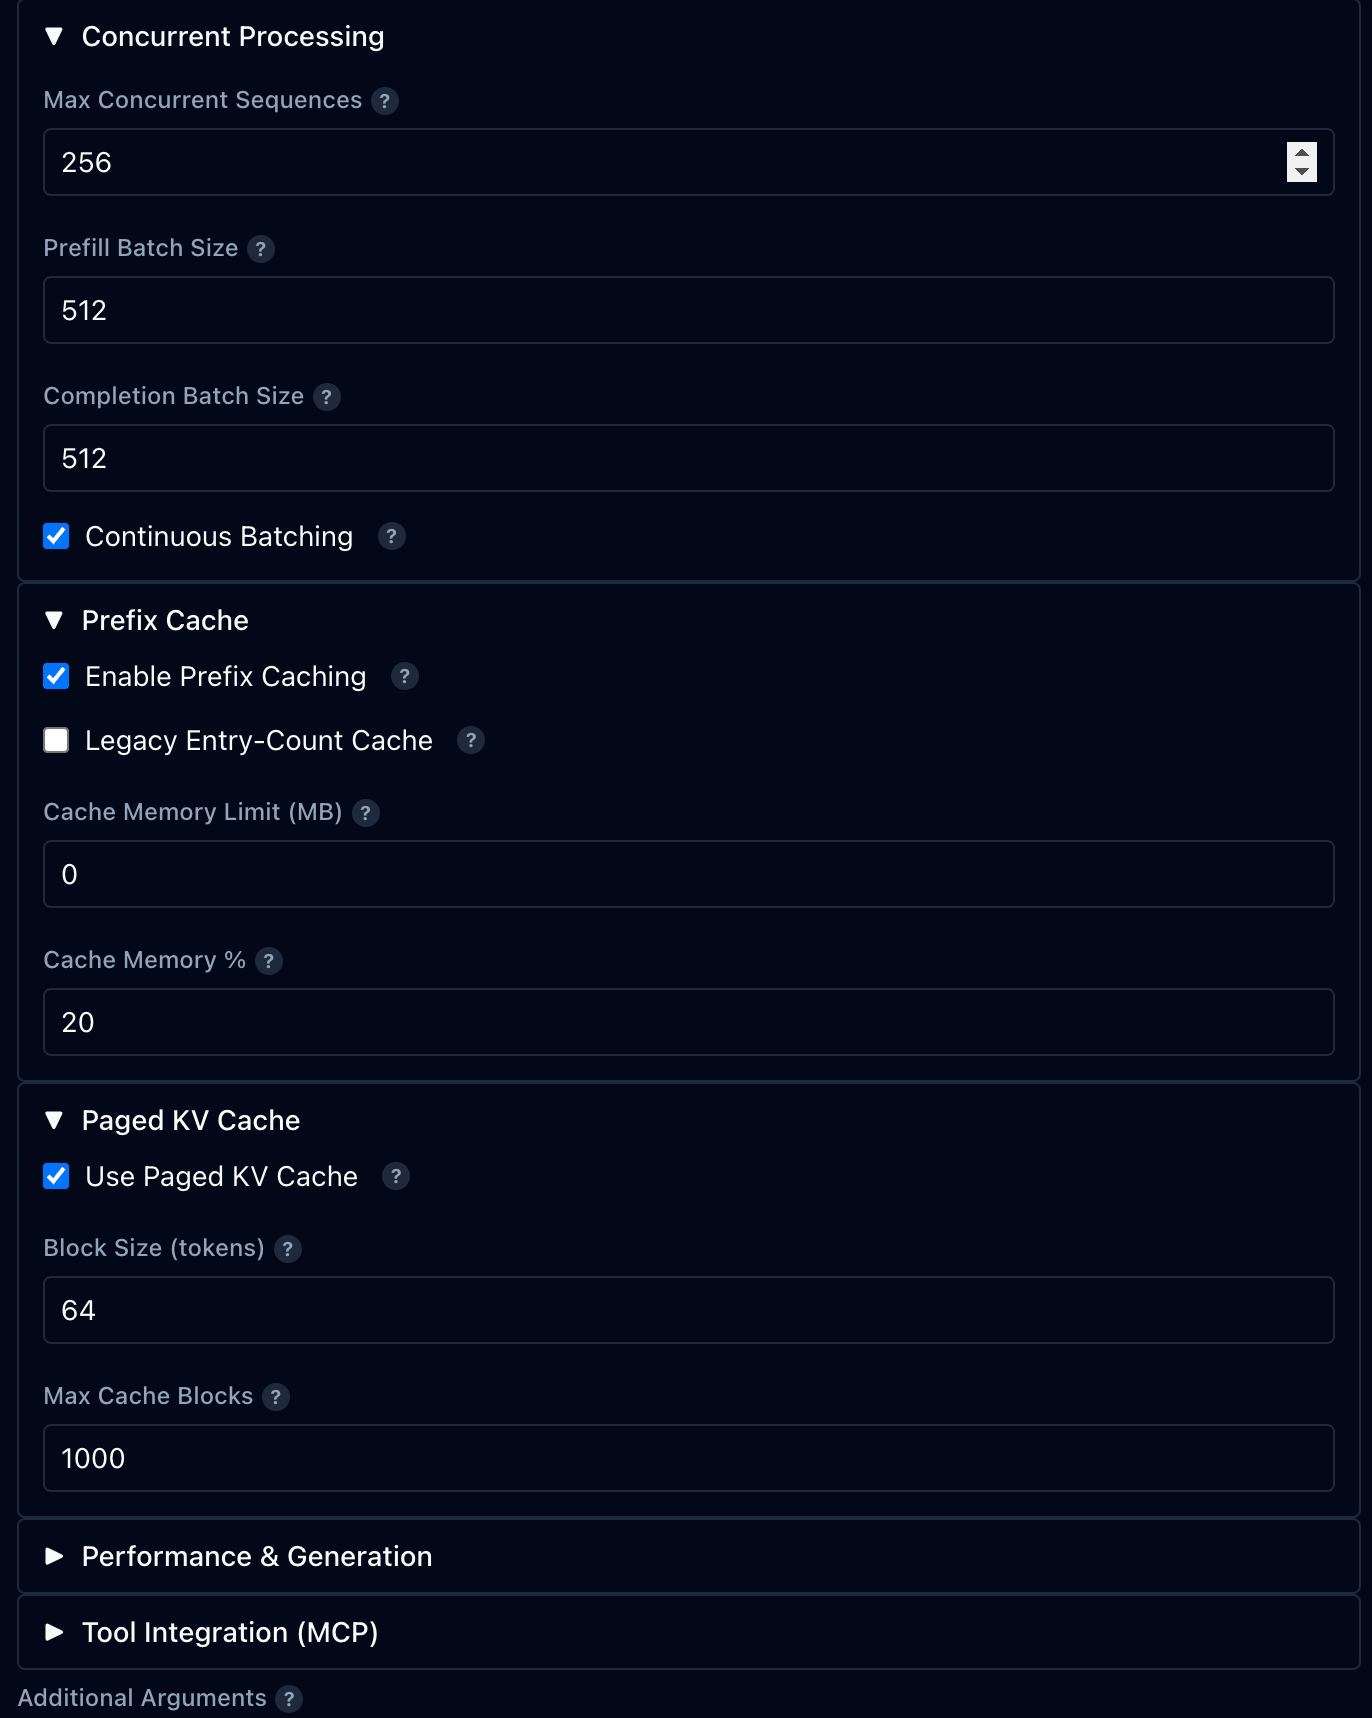Click the Cache Memory % input field
This screenshot has width=1372, height=1718.
pos(688,1022)
